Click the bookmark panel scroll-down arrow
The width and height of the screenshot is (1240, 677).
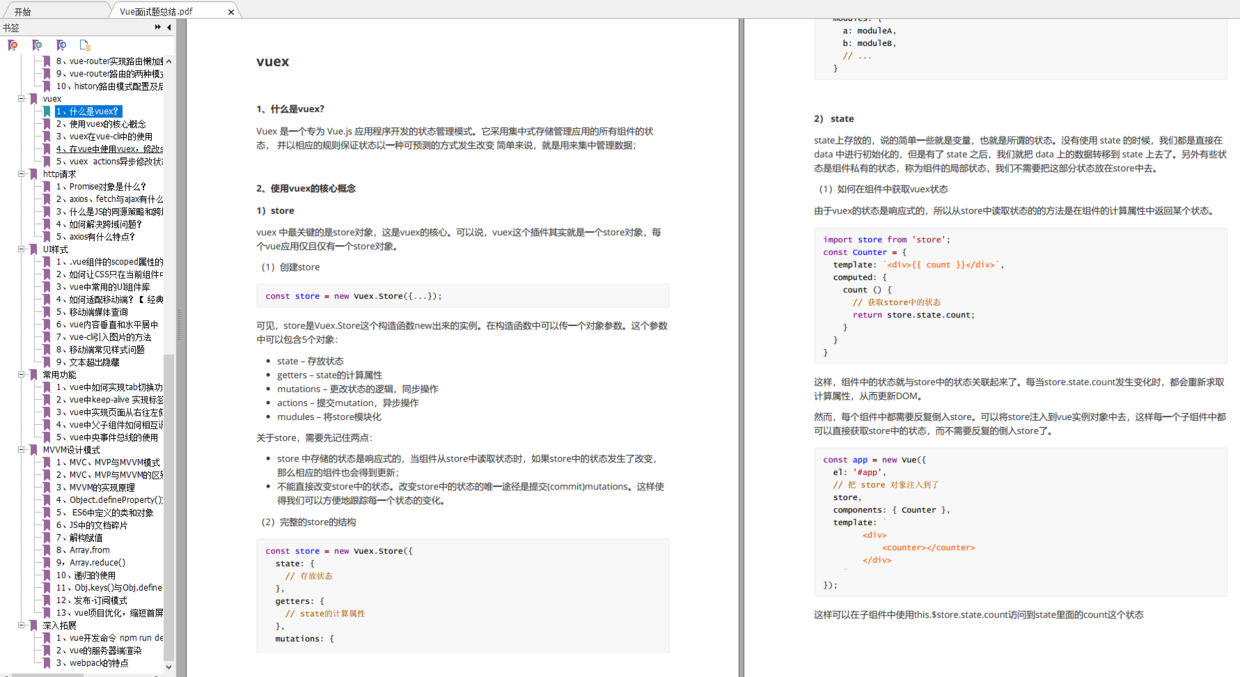coord(169,666)
